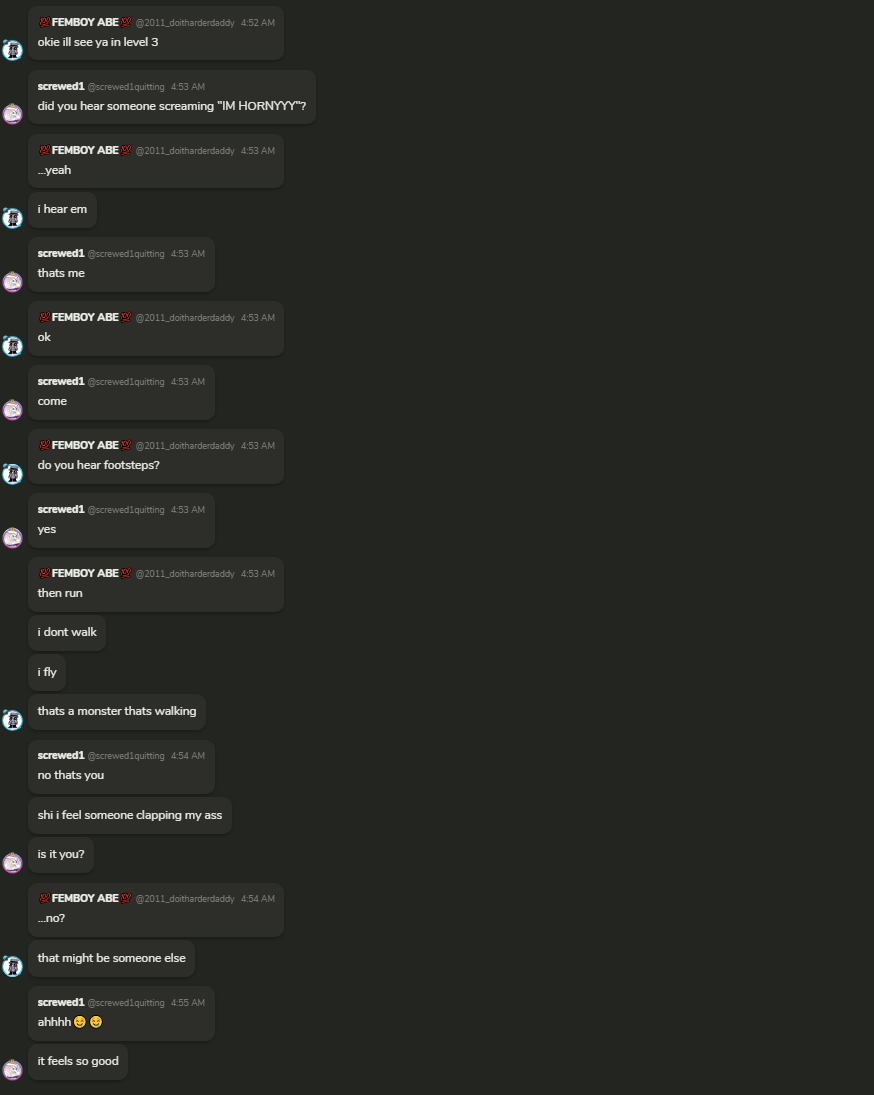Image resolution: width=874 pixels, height=1095 pixels.
Task: Click the avatar beside the "ok" message
Action: [13, 345]
